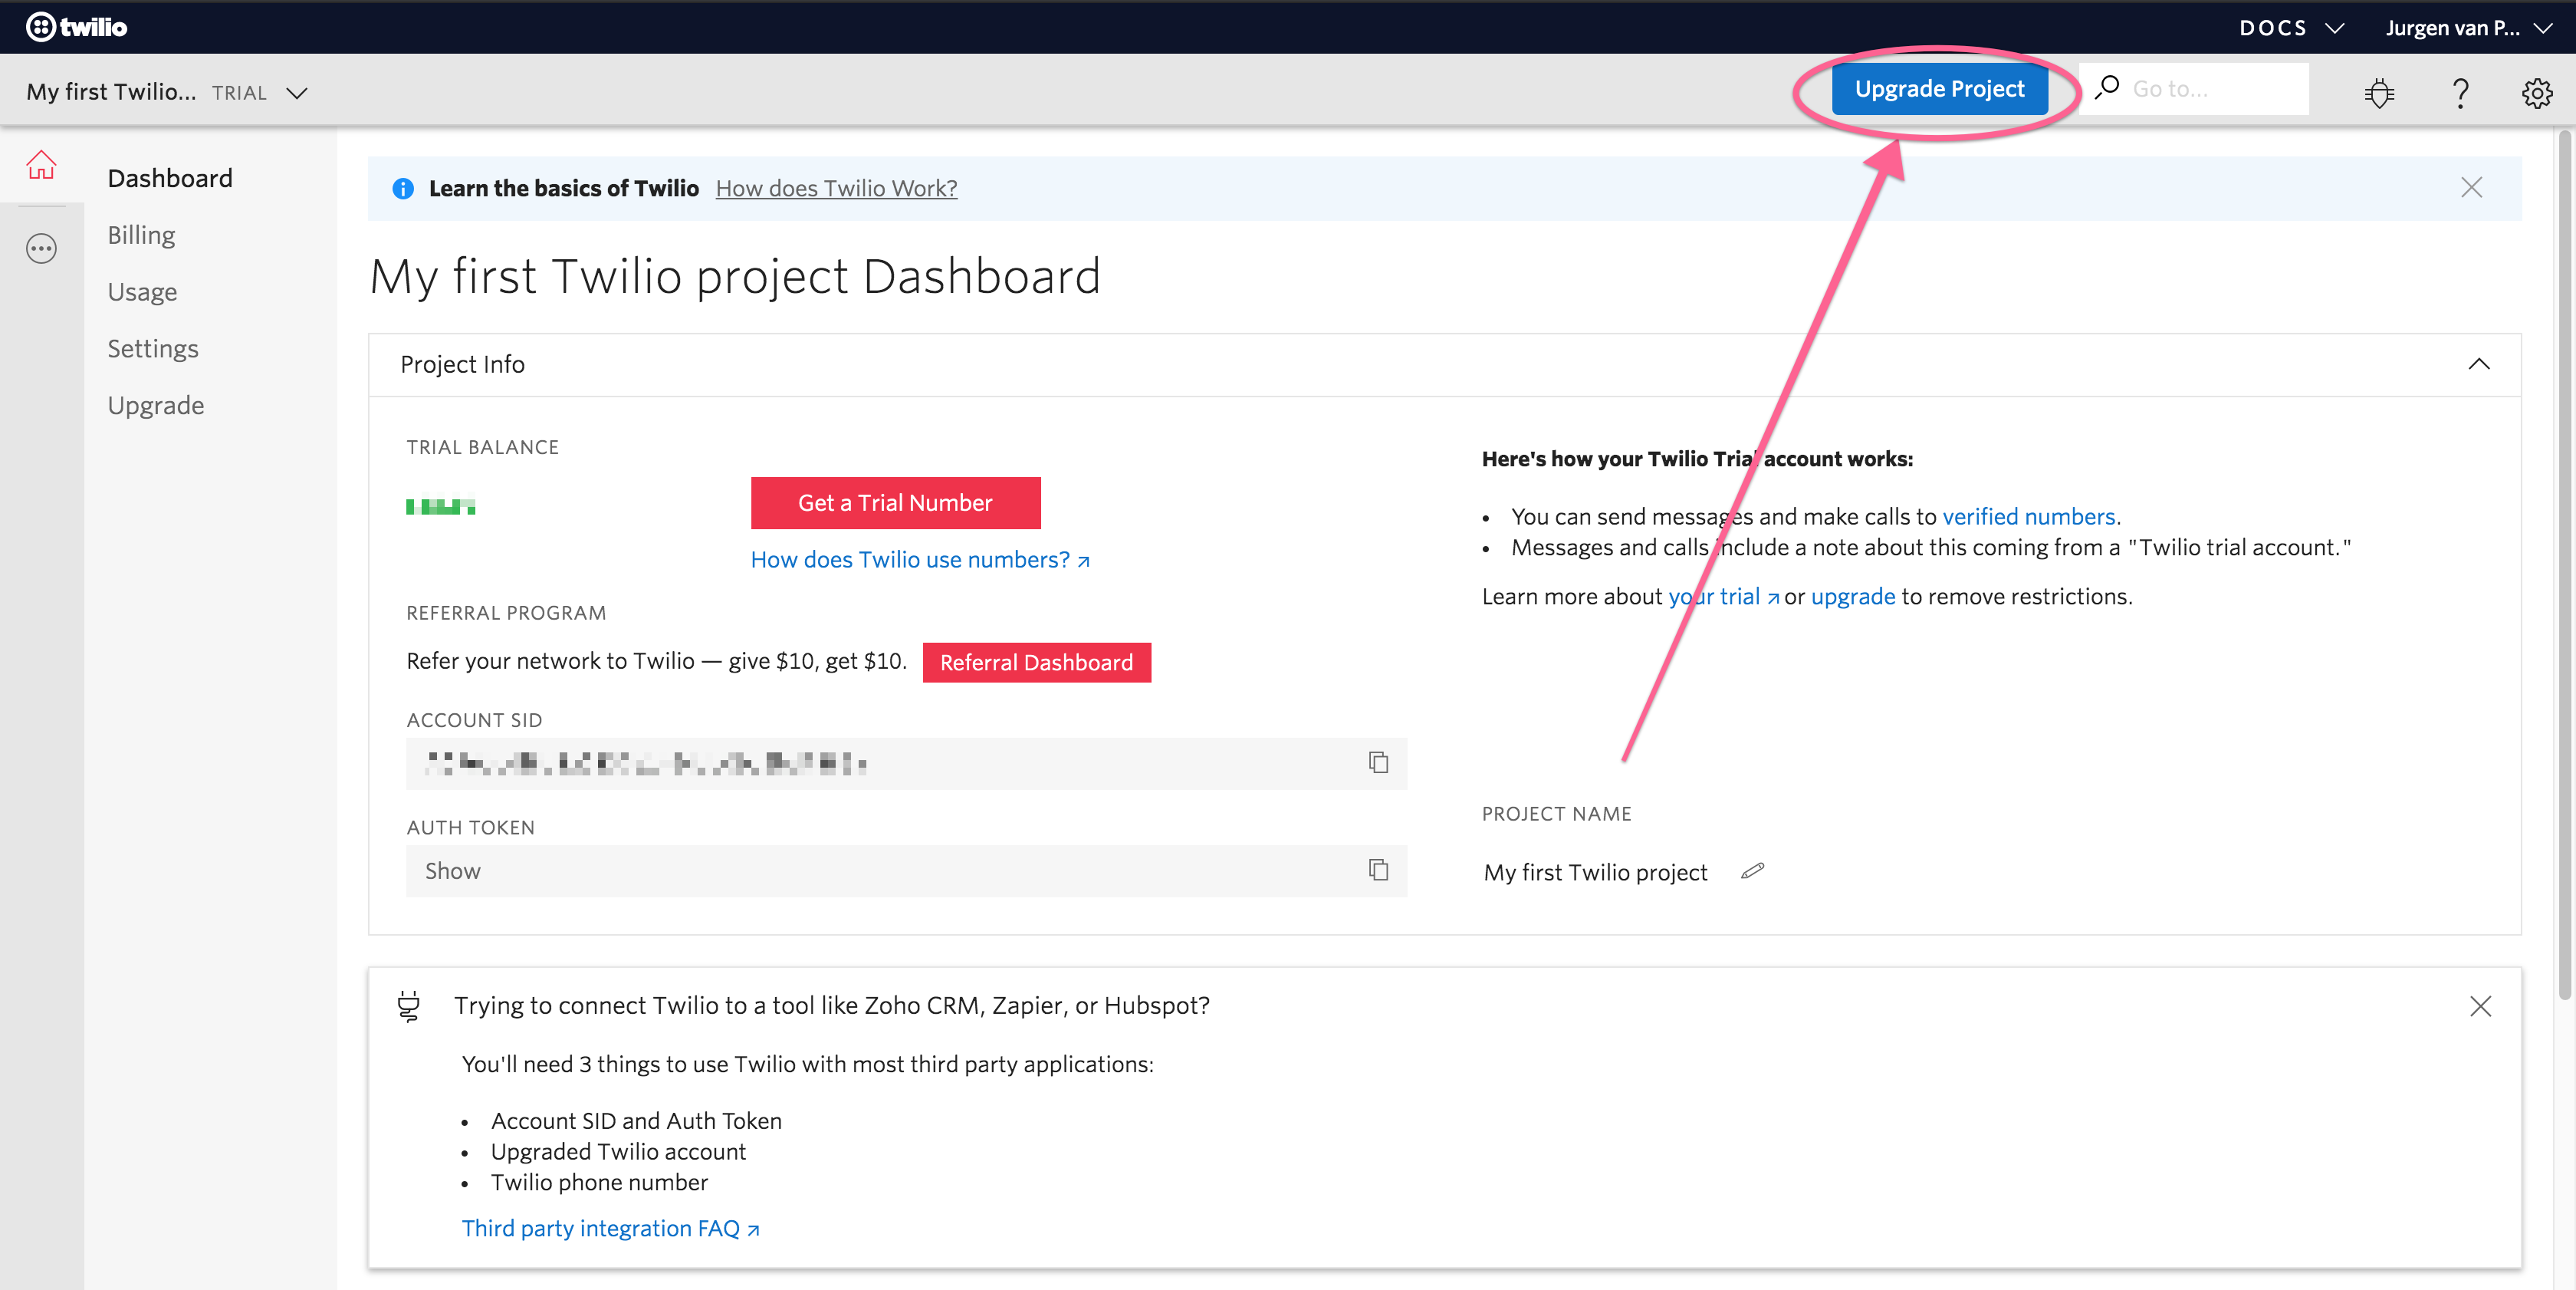This screenshot has width=2576, height=1290.
Task: Select Upgrade in the side menu
Action: (156, 406)
